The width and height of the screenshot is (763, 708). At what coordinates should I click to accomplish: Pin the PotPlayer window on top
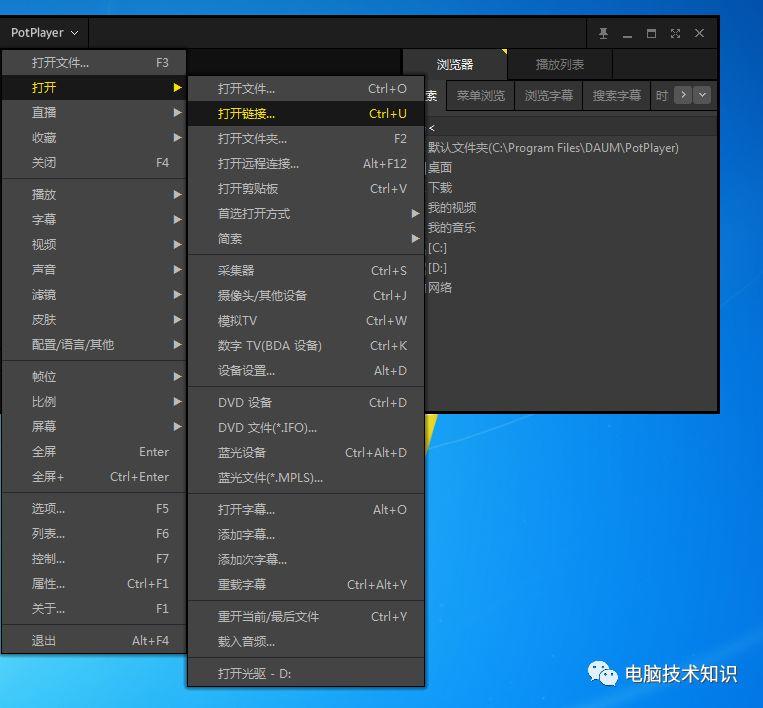pyautogui.click(x=603, y=33)
